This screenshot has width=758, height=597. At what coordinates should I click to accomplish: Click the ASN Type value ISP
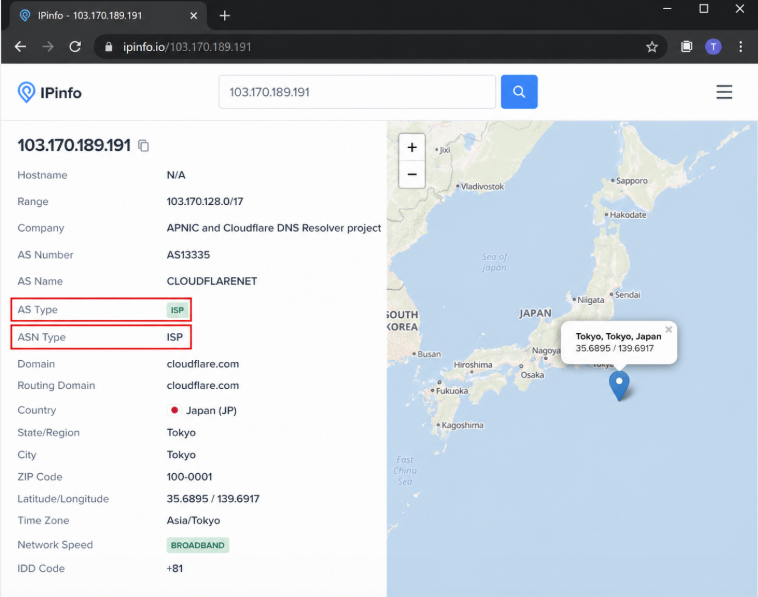click(x=175, y=337)
